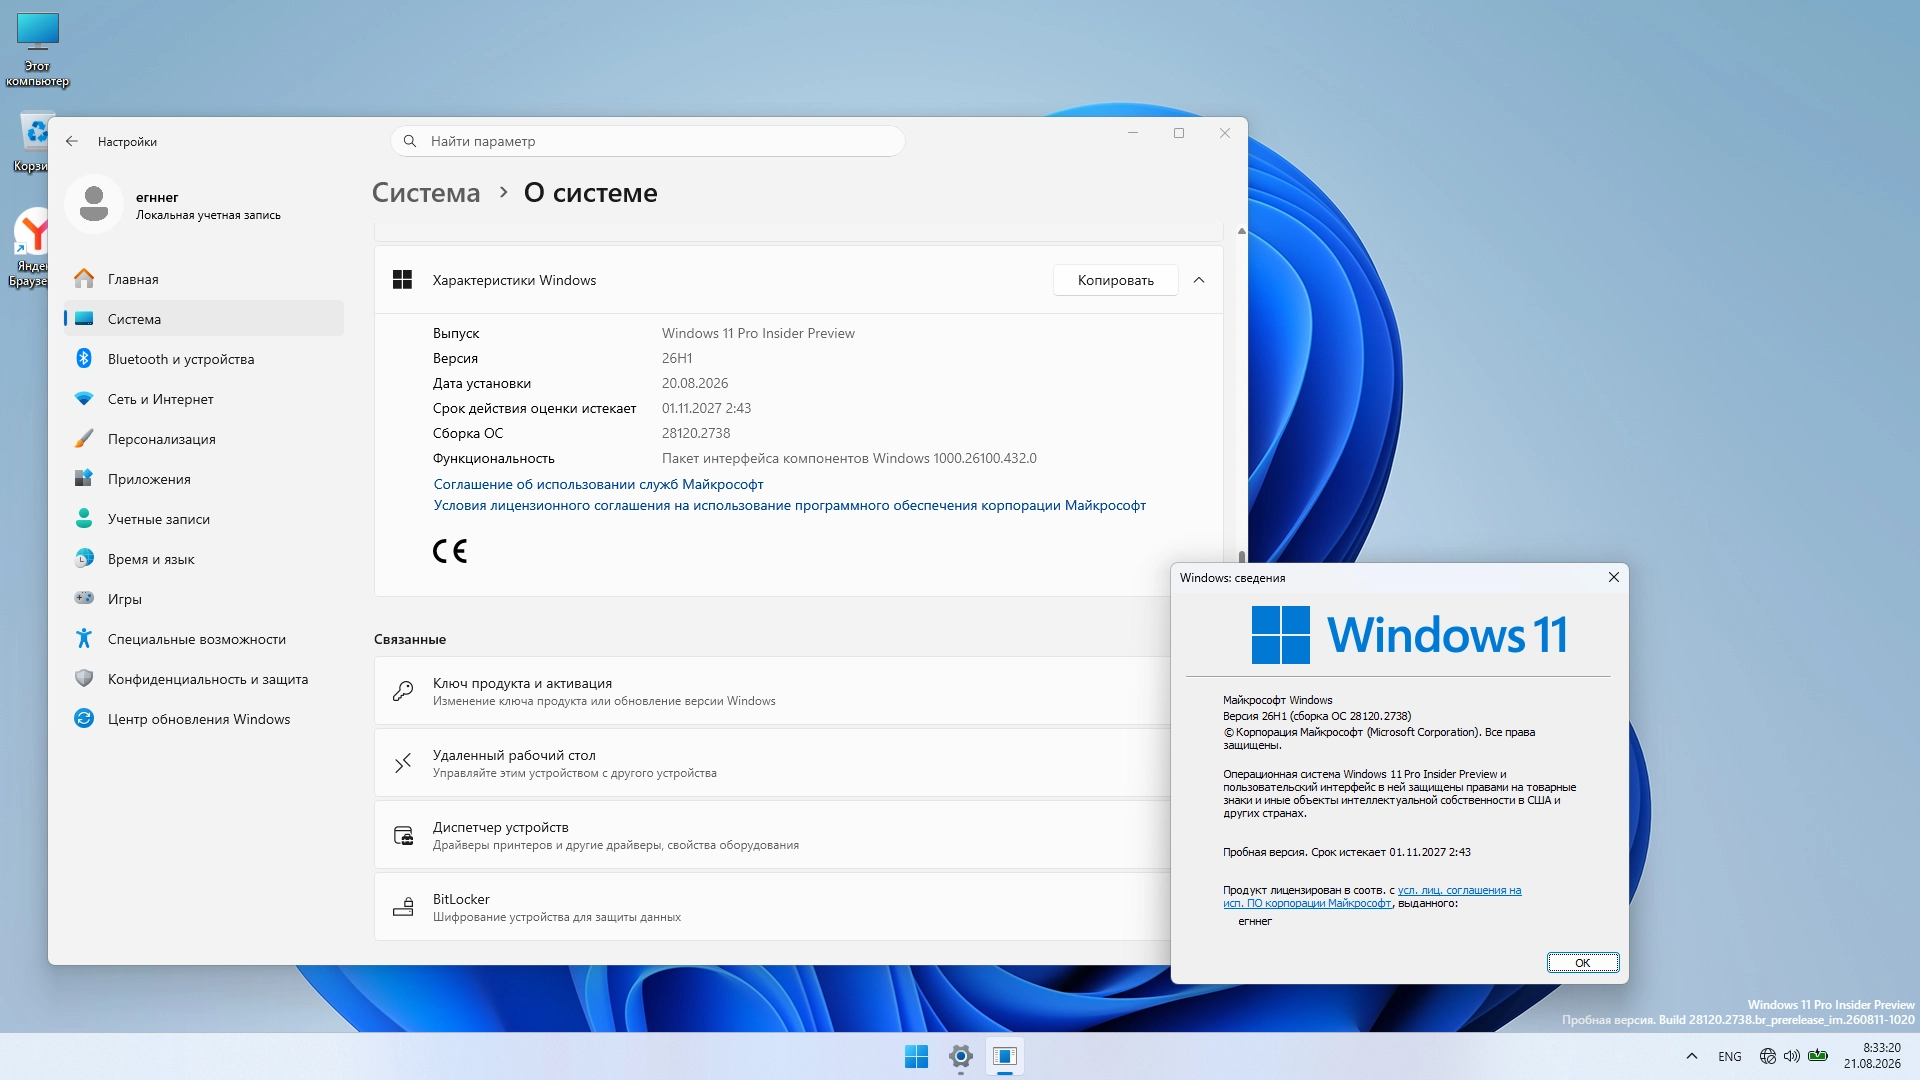Open Удаленный рабочий стол settings
The height and width of the screenshot is (1080, 1920).
(x=772, y=763)
